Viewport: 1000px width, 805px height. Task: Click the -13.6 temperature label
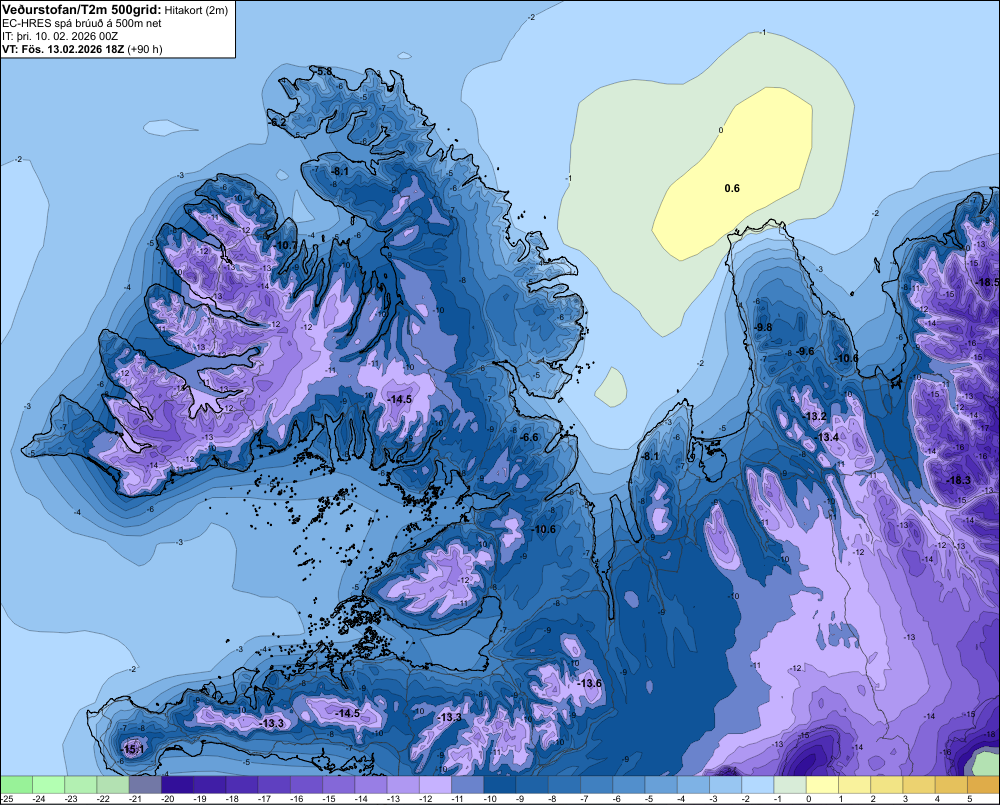coord(589,683)
